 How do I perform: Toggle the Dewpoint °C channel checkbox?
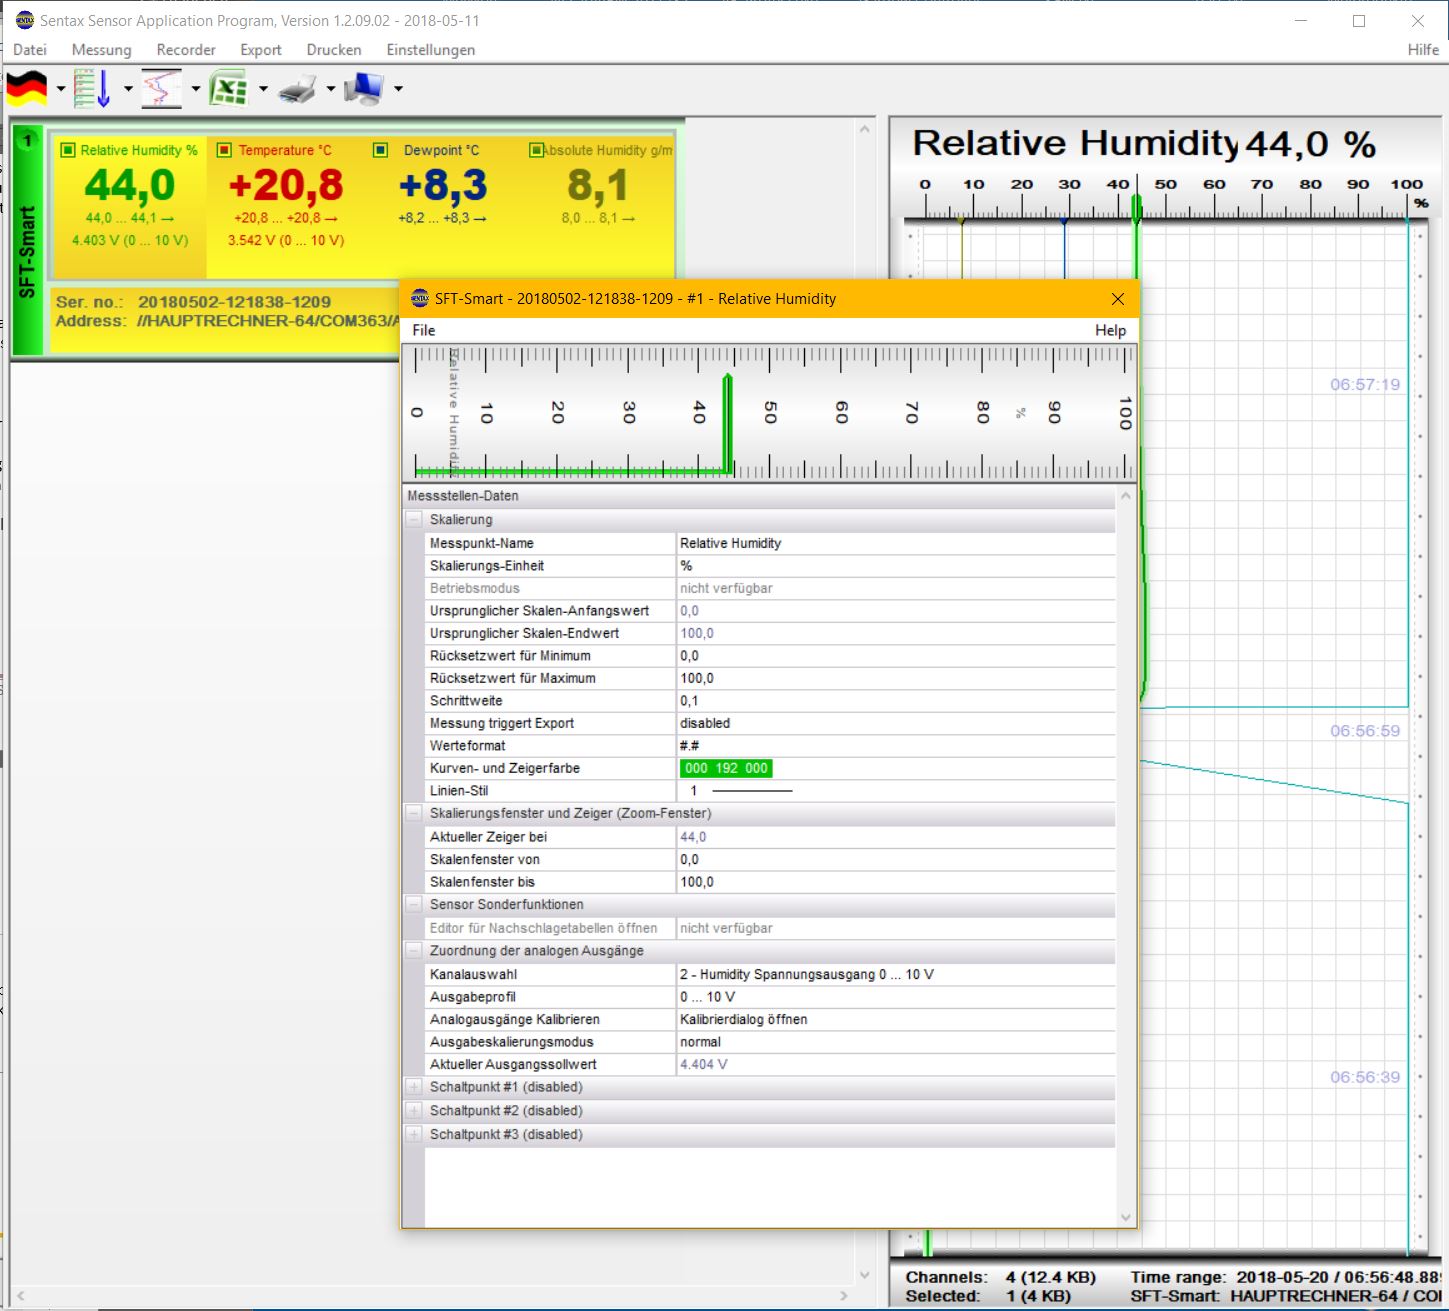380,150
